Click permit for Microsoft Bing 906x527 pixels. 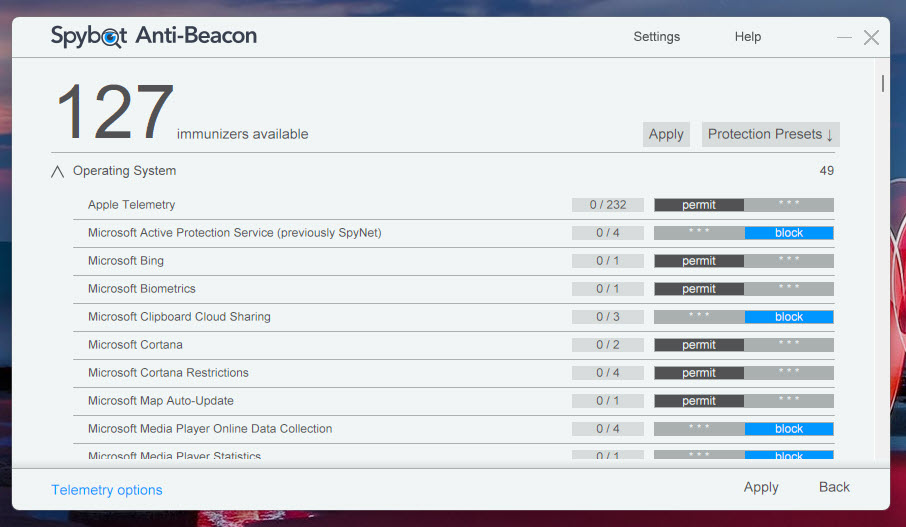pos(699,261)
